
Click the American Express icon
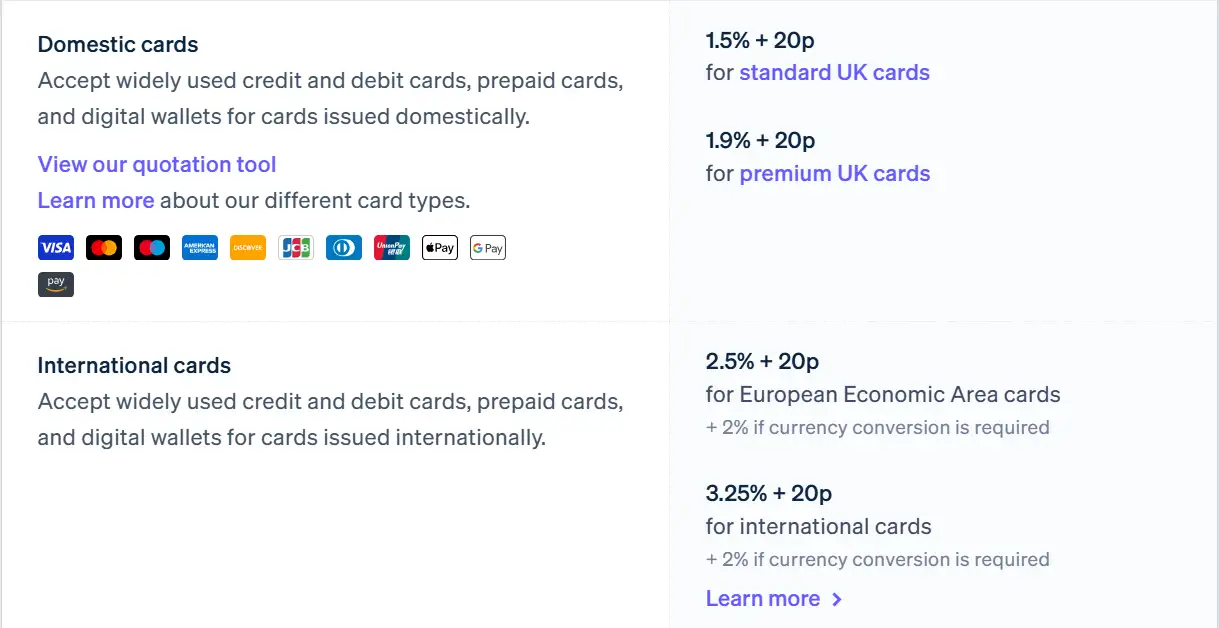point(200,248)
